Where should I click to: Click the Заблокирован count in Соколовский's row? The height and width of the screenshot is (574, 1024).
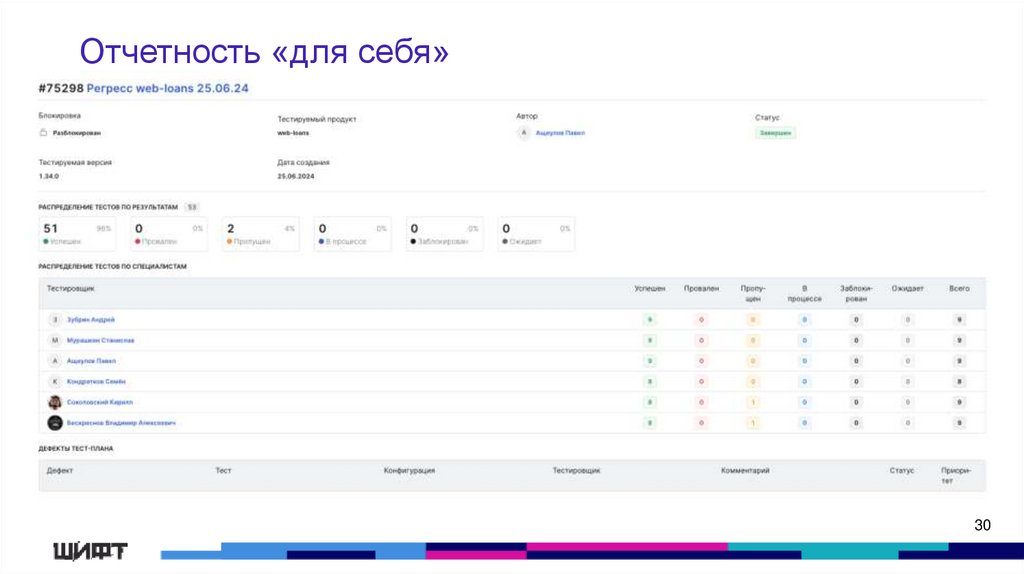856,402
